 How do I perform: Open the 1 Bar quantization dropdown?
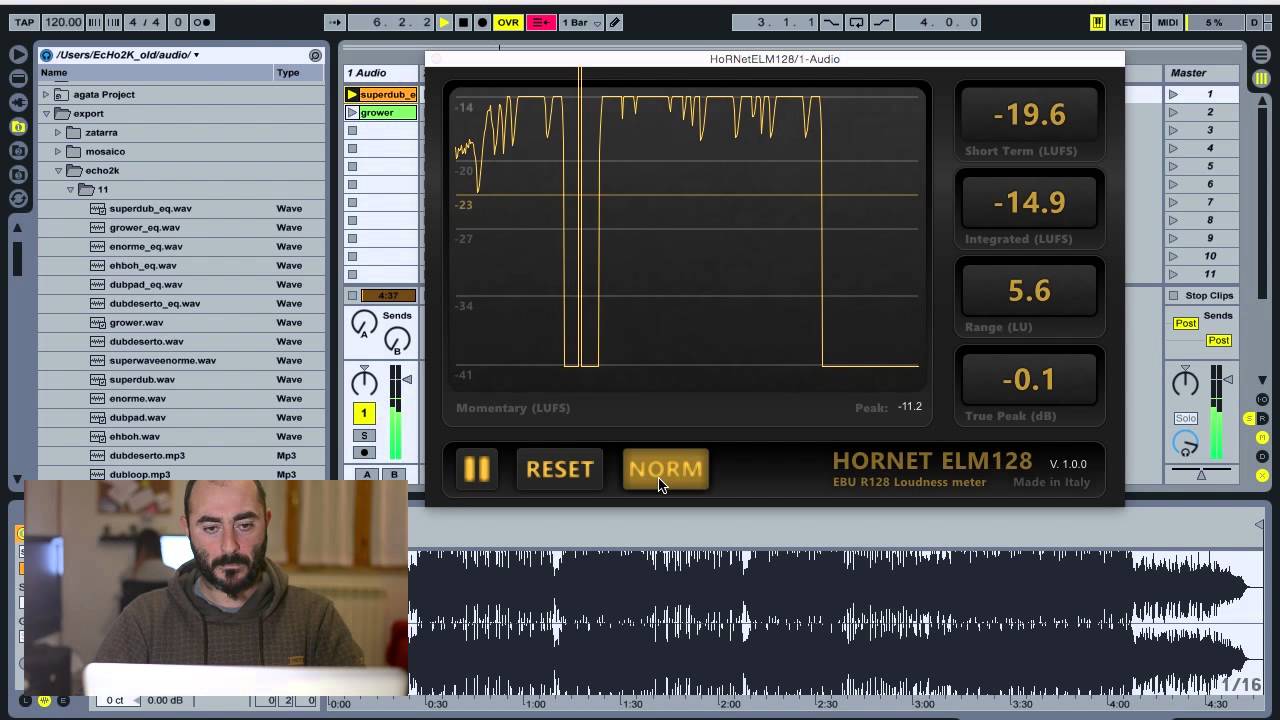pos(581,22)
